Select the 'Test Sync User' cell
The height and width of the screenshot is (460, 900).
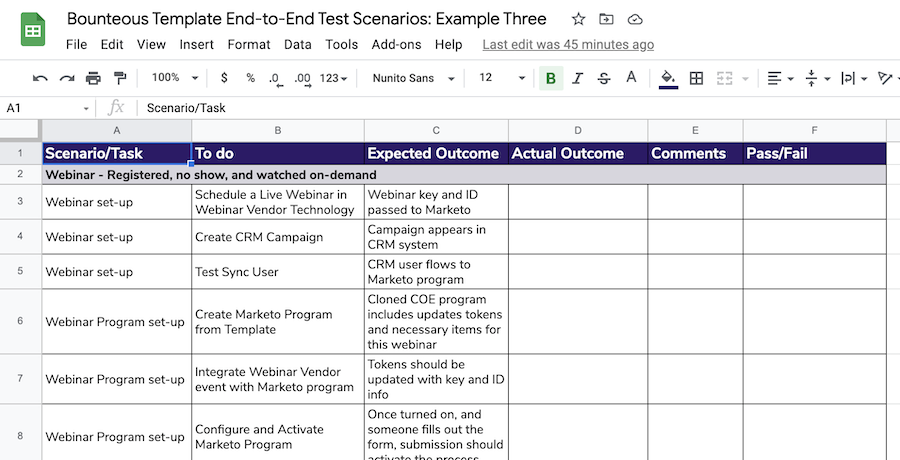tap(278, 272)
